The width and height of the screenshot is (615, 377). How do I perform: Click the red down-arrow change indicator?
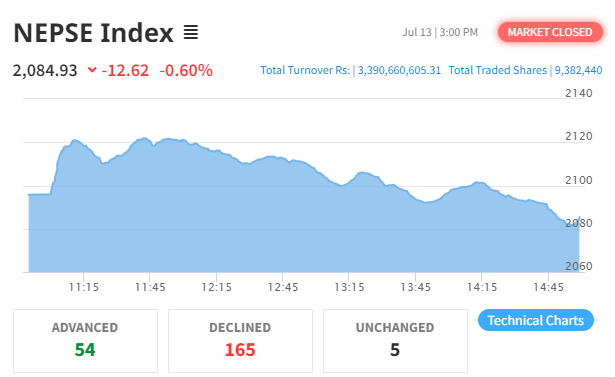92,70
